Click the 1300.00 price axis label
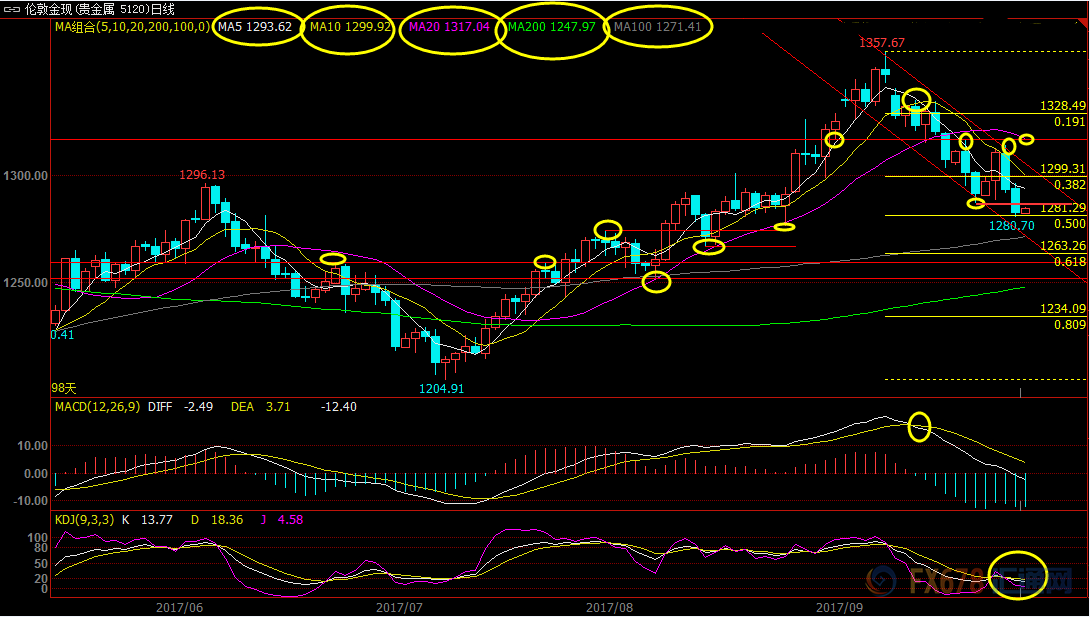This screenshot has height=617, width=1090. pos(26,176)
